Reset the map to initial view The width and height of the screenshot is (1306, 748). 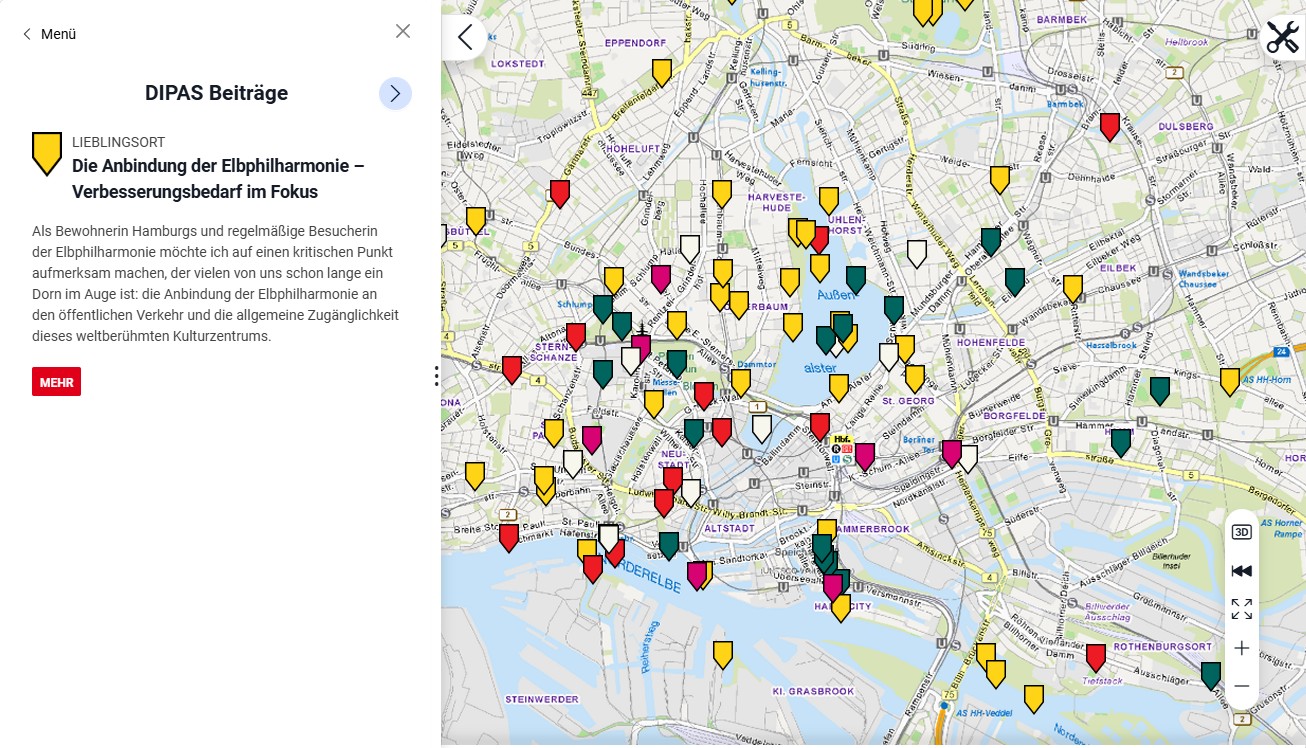1242,571
